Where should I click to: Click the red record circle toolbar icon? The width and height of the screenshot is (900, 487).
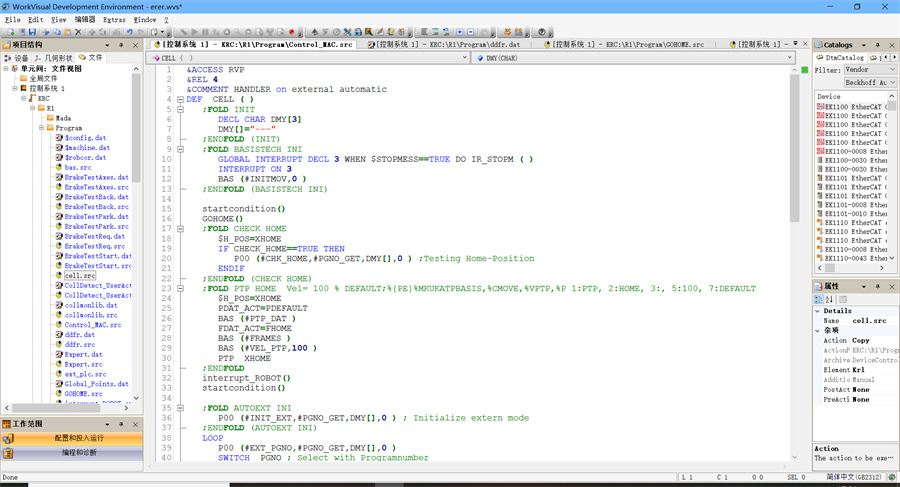tap(291, 32)
